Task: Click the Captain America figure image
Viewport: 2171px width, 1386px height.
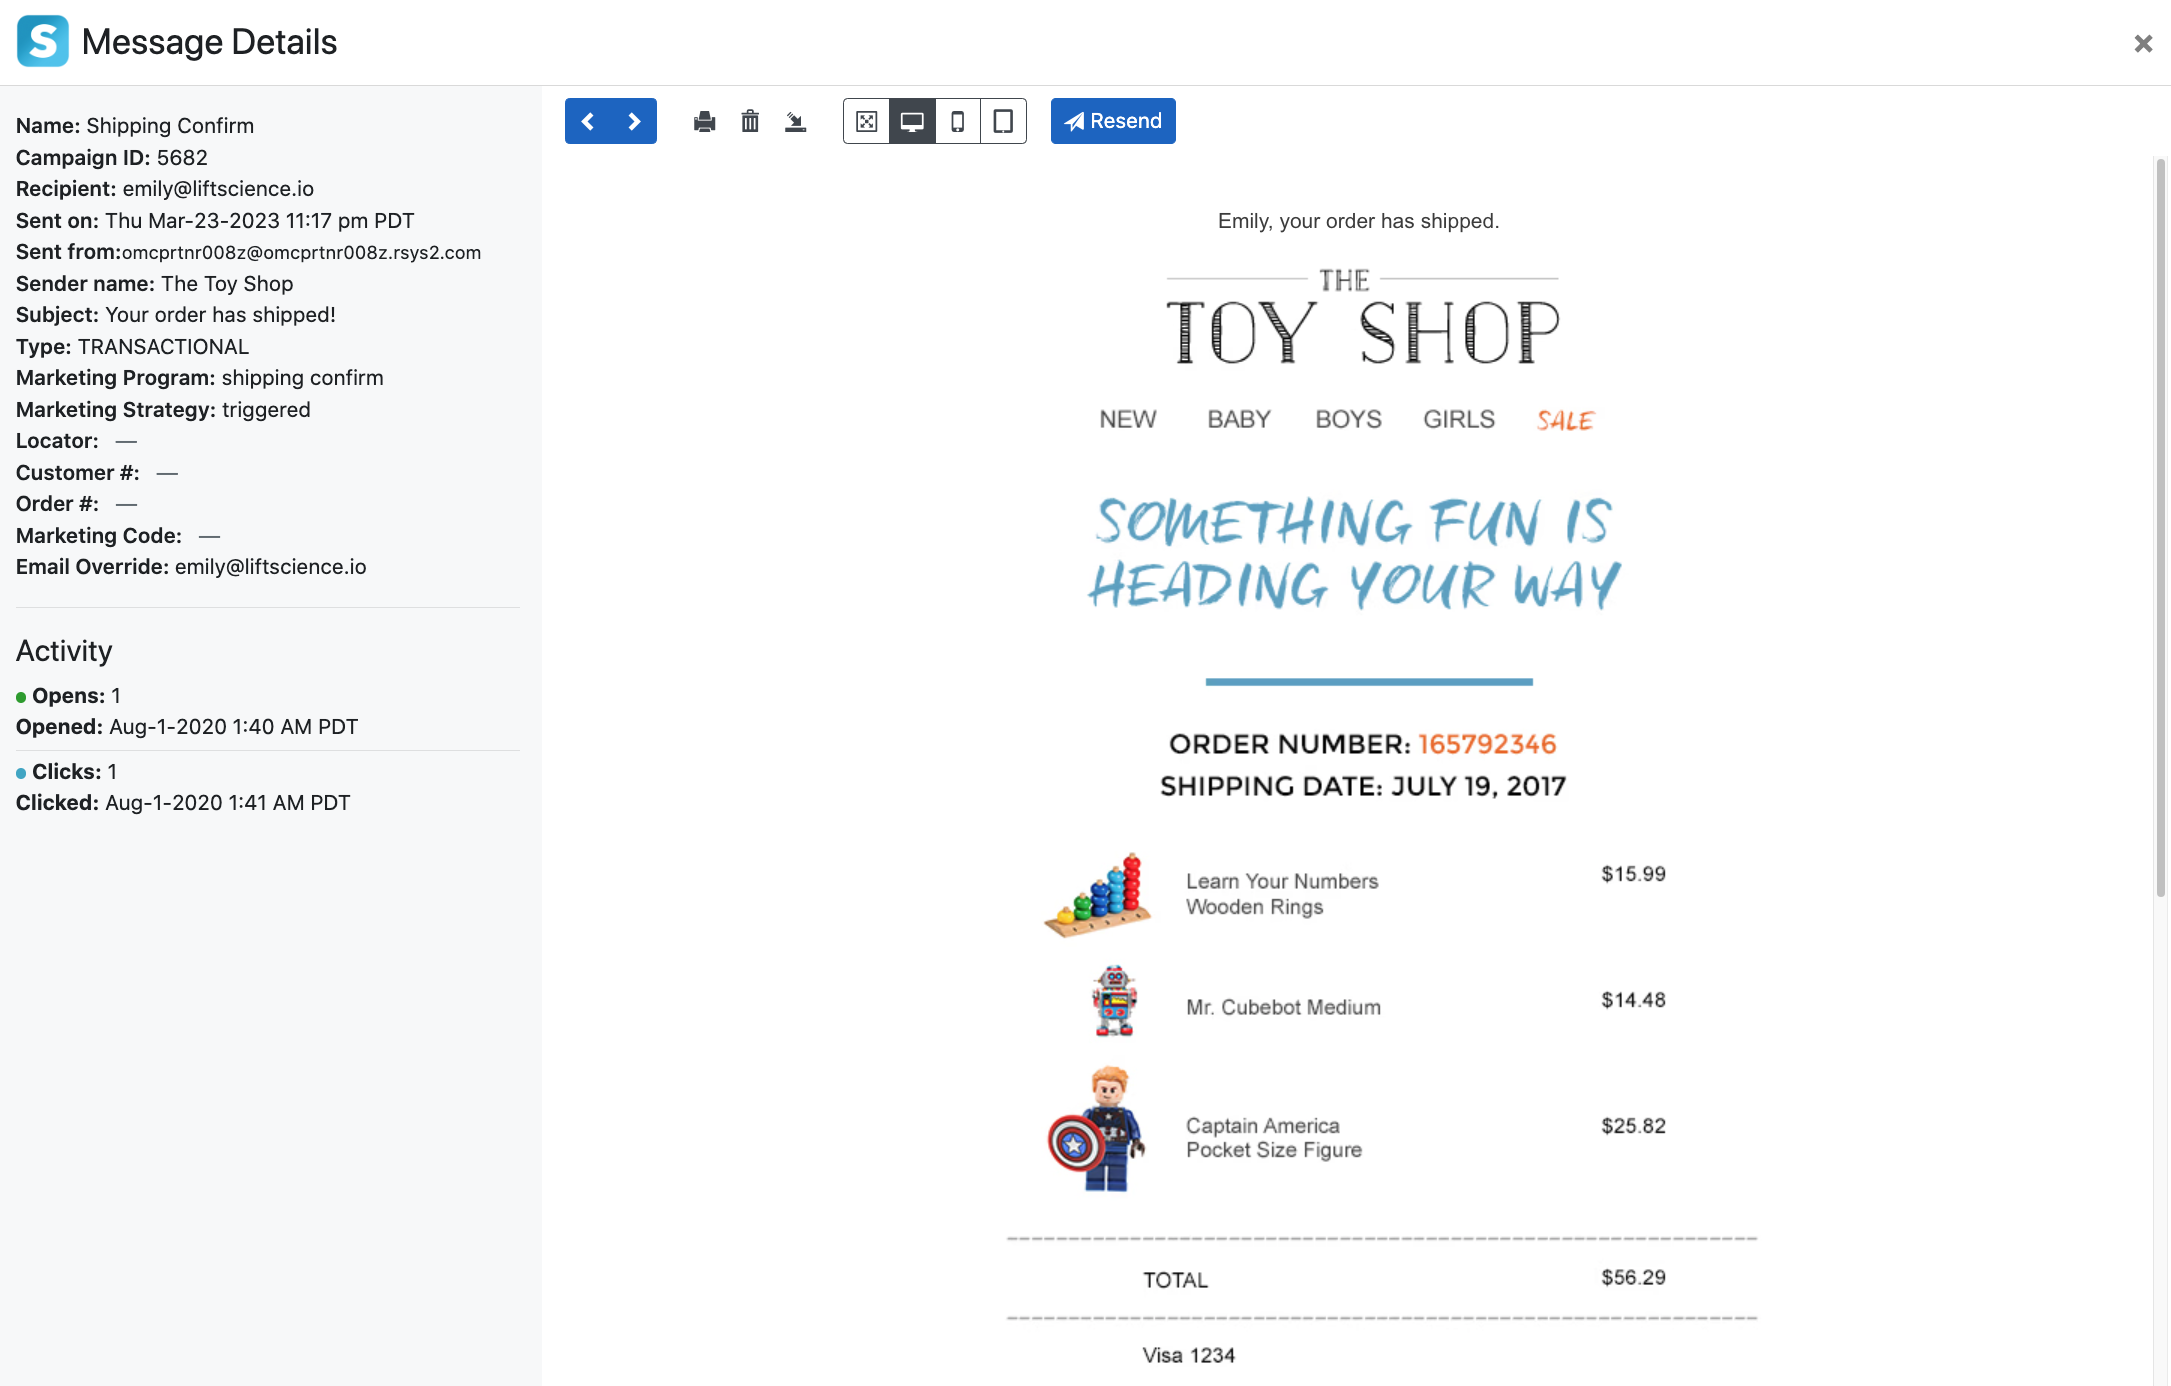Action: (x=1096, y=1128)
